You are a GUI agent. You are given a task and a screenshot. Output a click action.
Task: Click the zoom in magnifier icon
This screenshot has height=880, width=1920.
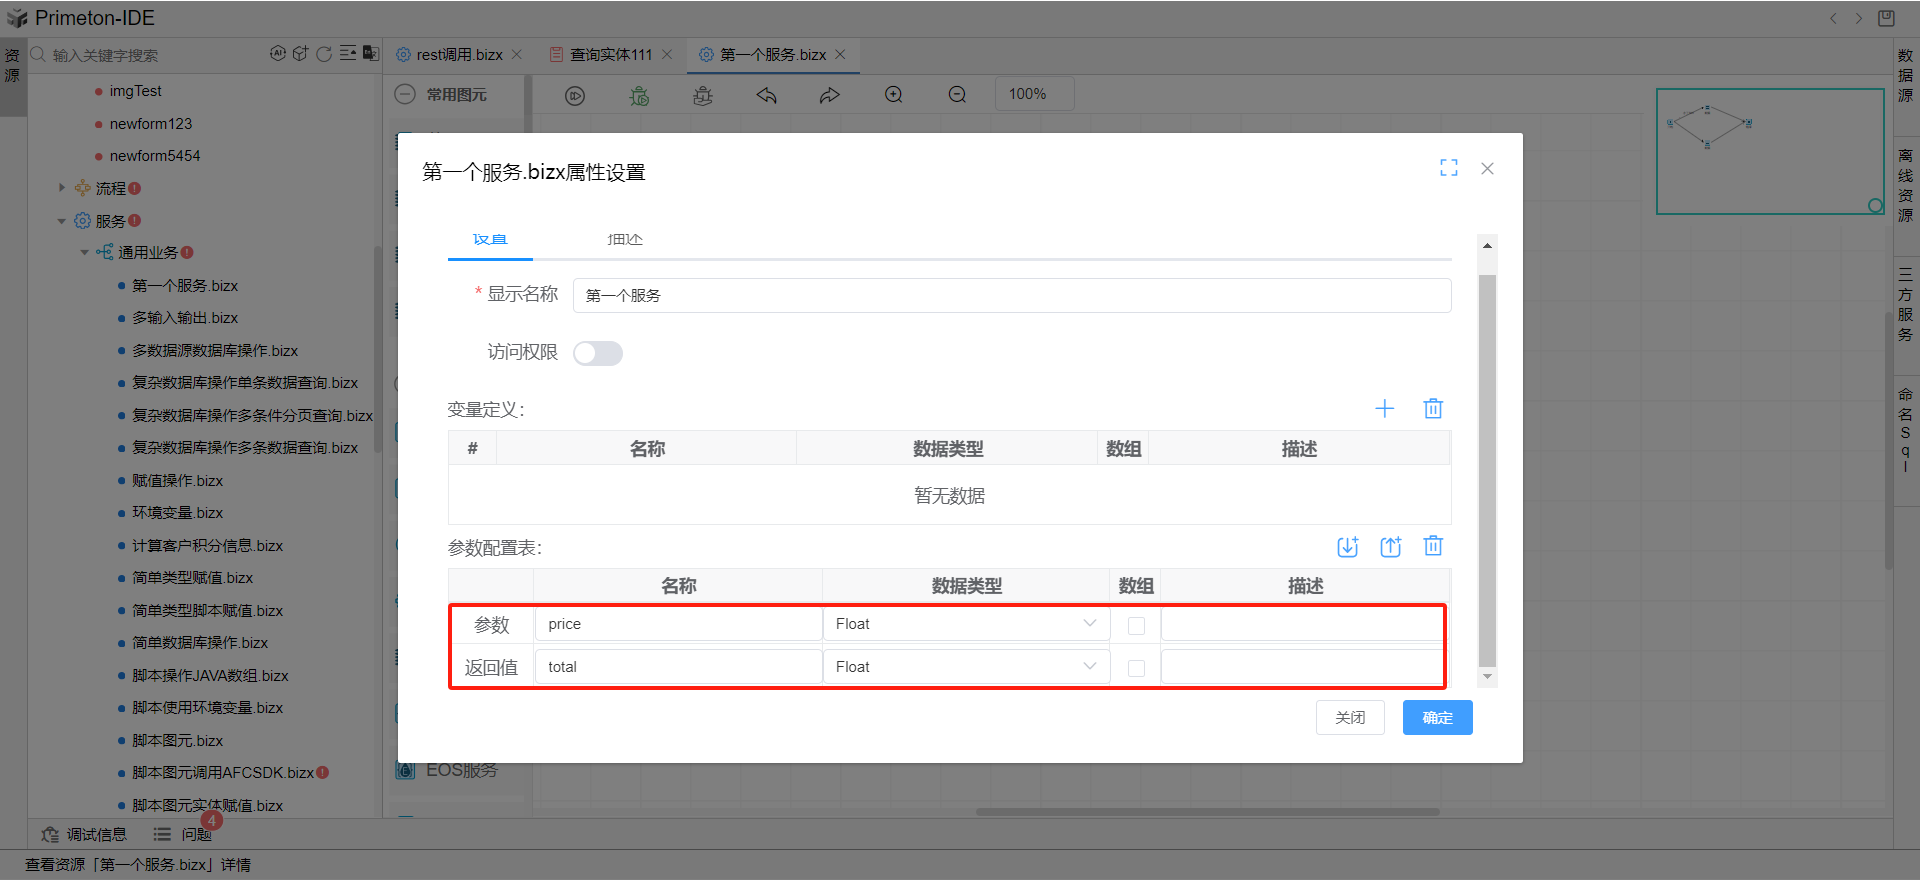[893, 95]
